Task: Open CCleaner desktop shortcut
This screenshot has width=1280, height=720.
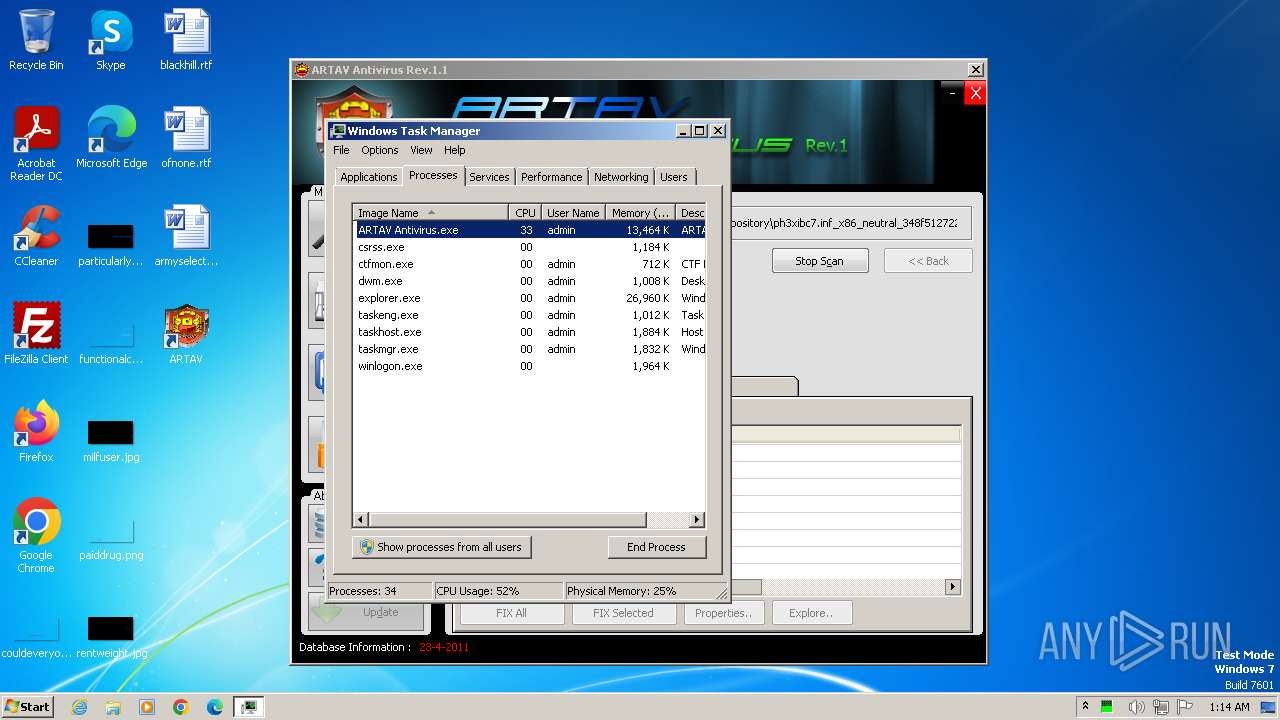Action: [36, 236]
